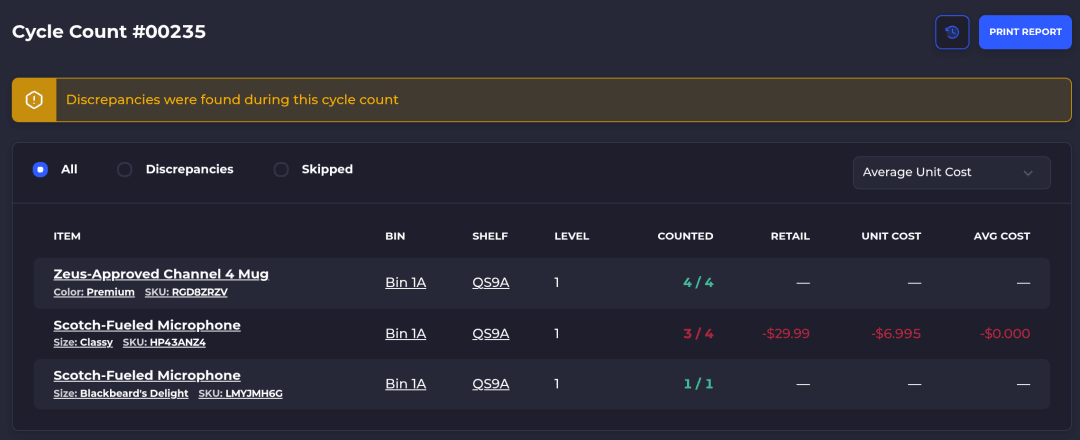Click the Size: Blackbeard's Delight label
The image size is (1080, 440).
121,394
